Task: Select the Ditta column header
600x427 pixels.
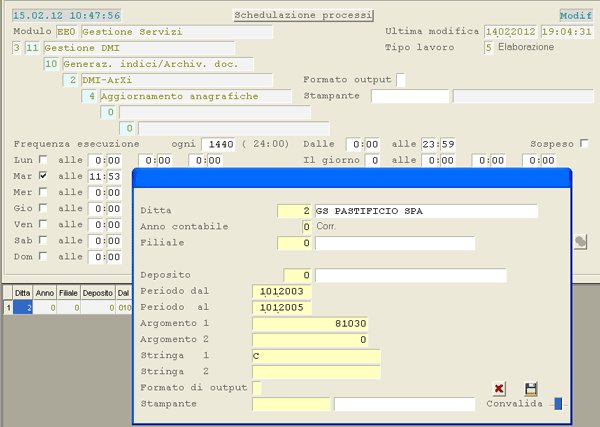Action: click(21, 292)
